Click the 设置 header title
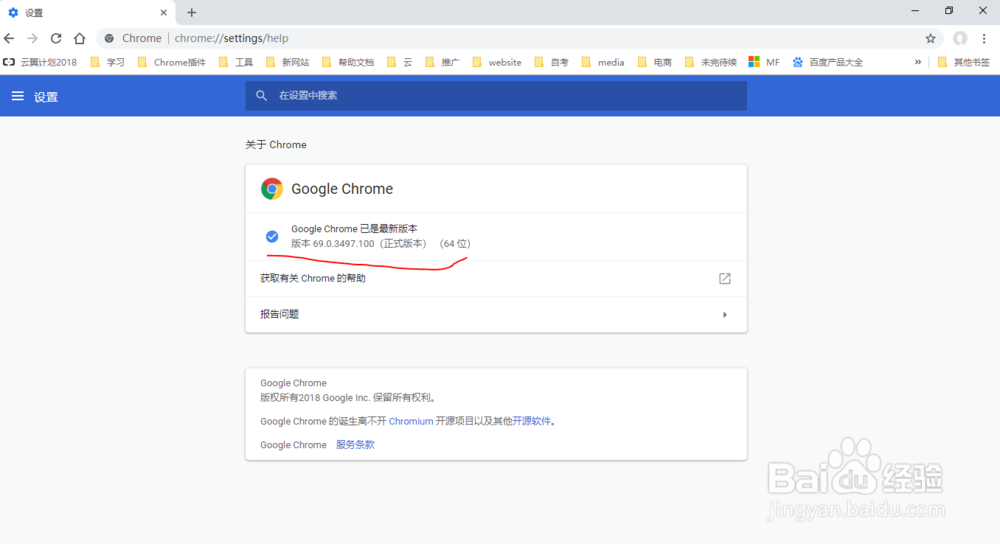The height and width of the screenshot is (544, 1000). (x=46, y=97)
